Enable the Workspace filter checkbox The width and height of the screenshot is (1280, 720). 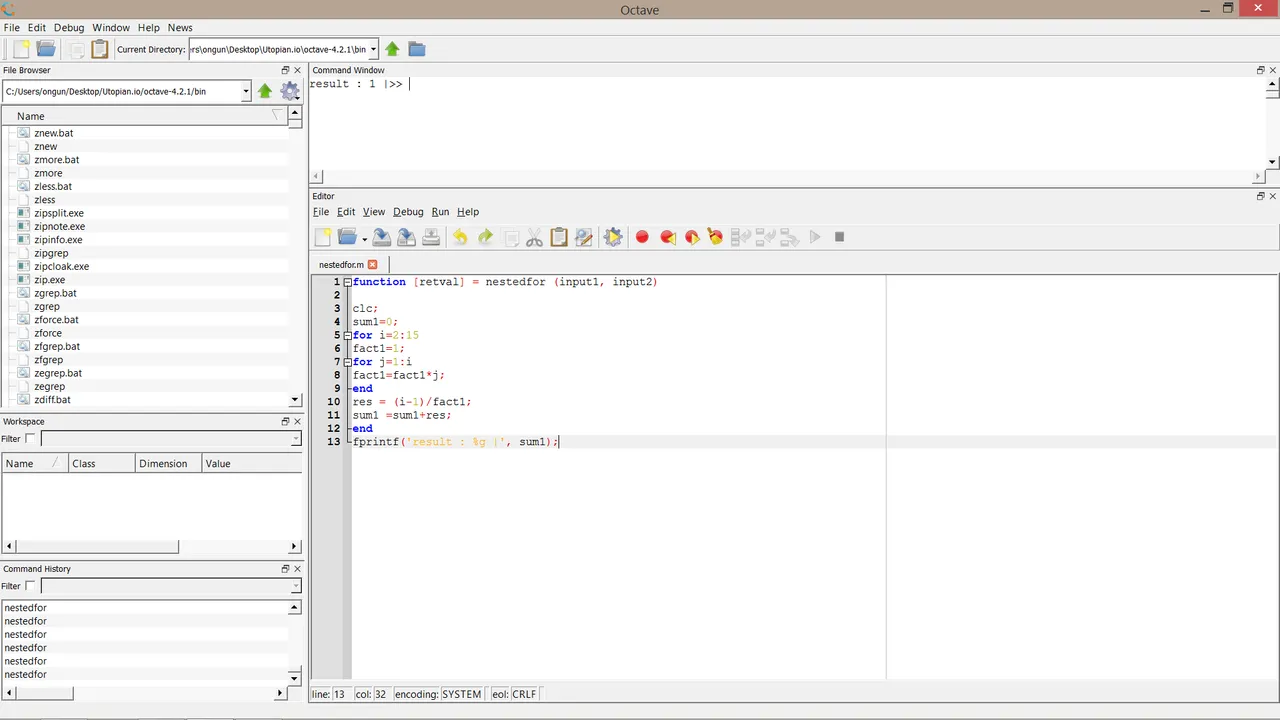coord(30,438)
